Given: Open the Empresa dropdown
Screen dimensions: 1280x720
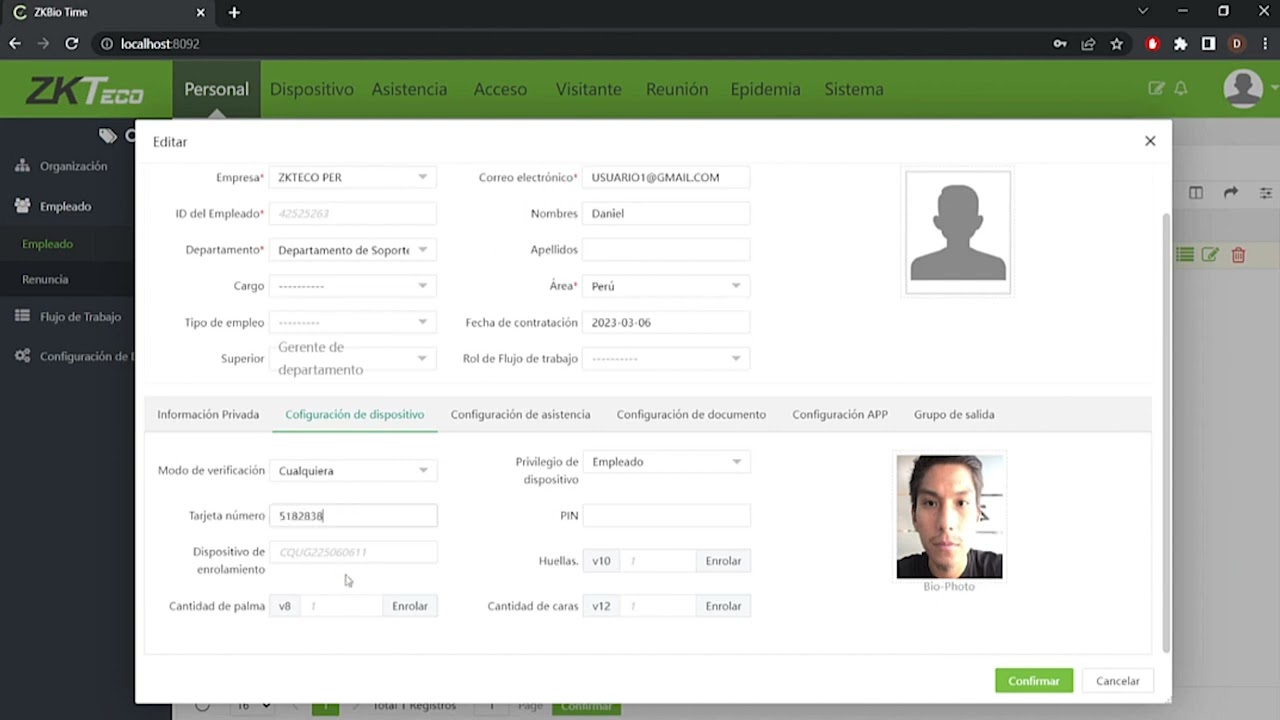Looking at the screenshot, I should (353, 177).
